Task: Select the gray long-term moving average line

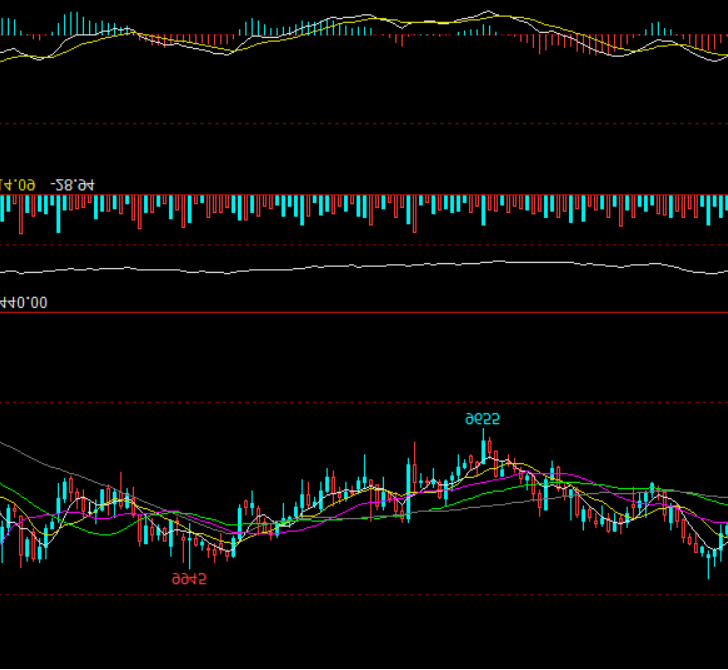Action: tap(60, 468)
